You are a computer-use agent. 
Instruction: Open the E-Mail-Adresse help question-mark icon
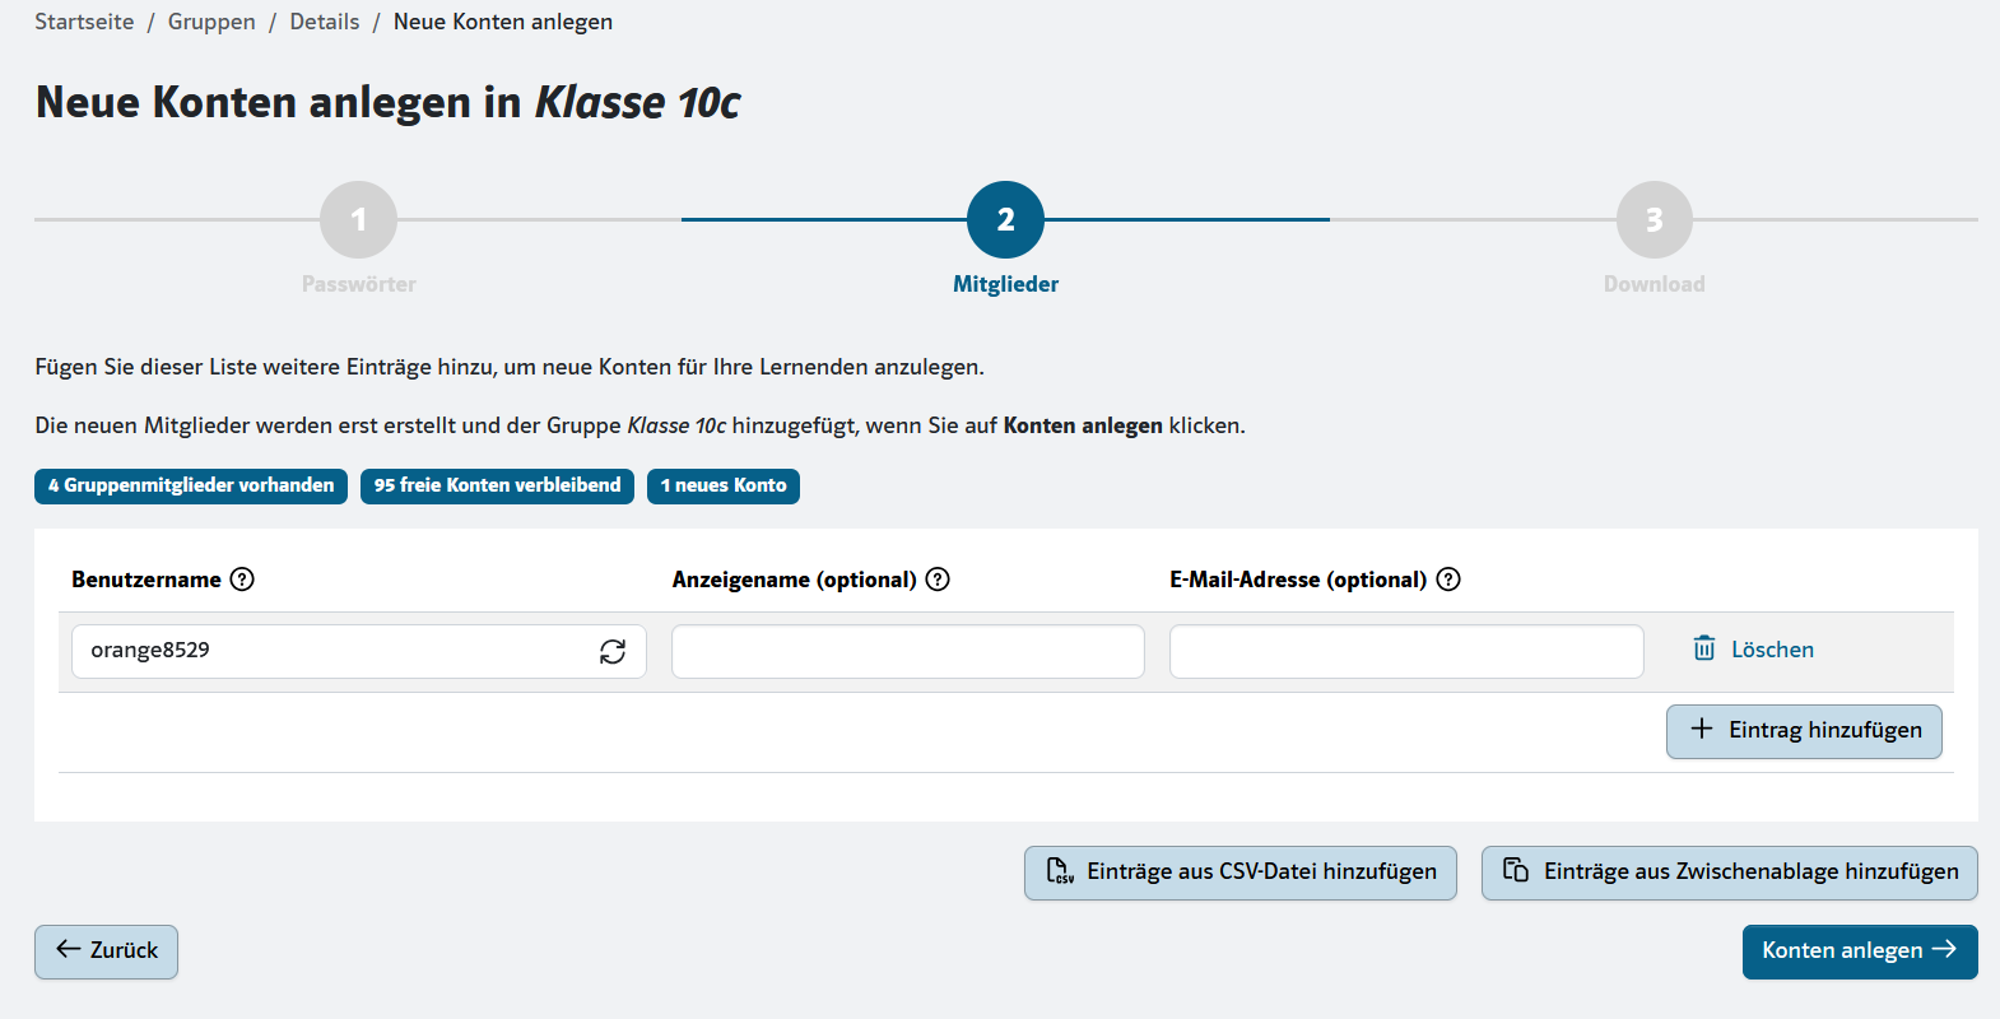click(x=1448, y=579)
